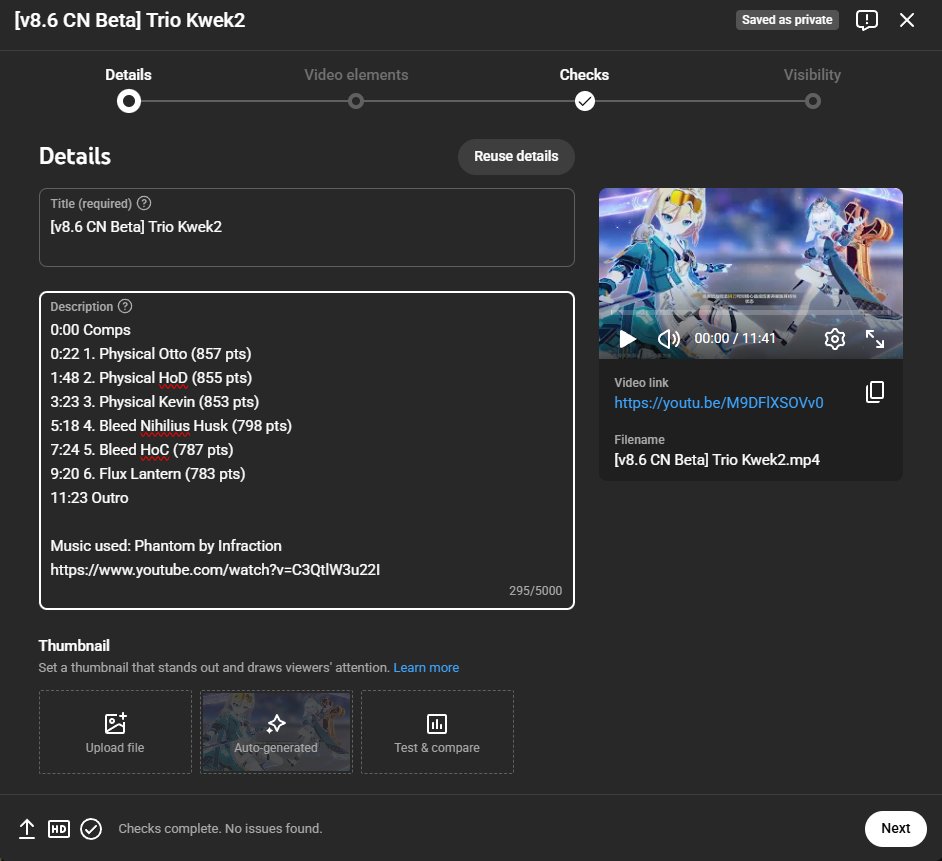Click the Details step circle marker
Viewport: 942px width, 861px height.
pos(129,101)
